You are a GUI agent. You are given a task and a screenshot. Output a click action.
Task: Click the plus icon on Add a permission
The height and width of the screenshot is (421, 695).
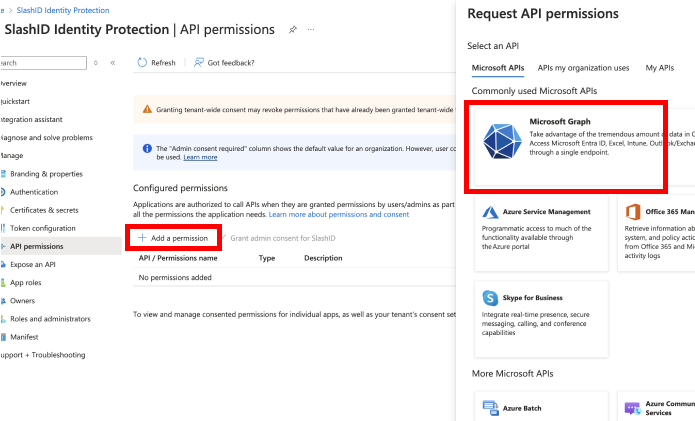142,238
